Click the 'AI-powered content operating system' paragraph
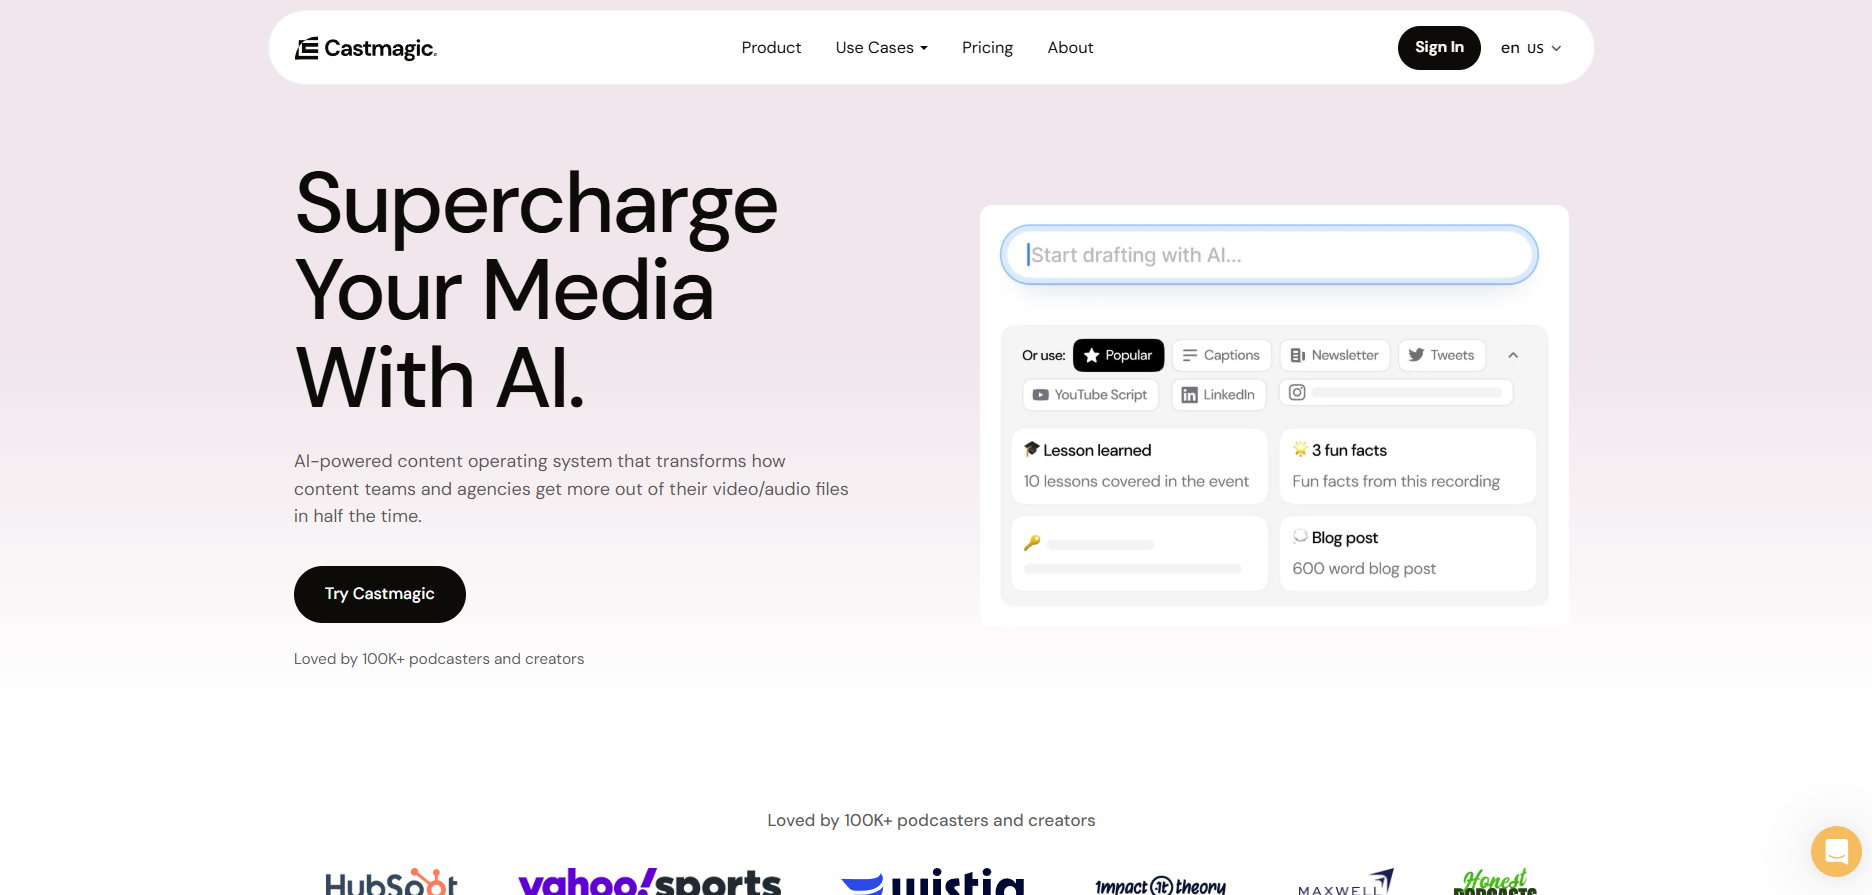The image size is (1872, 895). 571,489
